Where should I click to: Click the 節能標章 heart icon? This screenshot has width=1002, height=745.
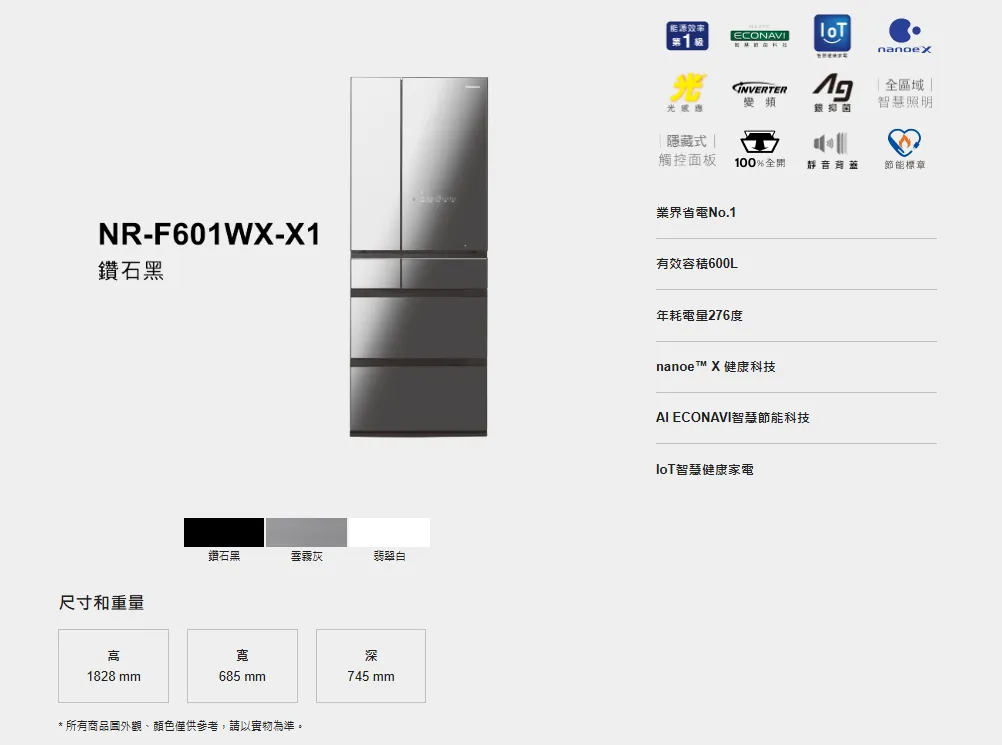[905, 150]
